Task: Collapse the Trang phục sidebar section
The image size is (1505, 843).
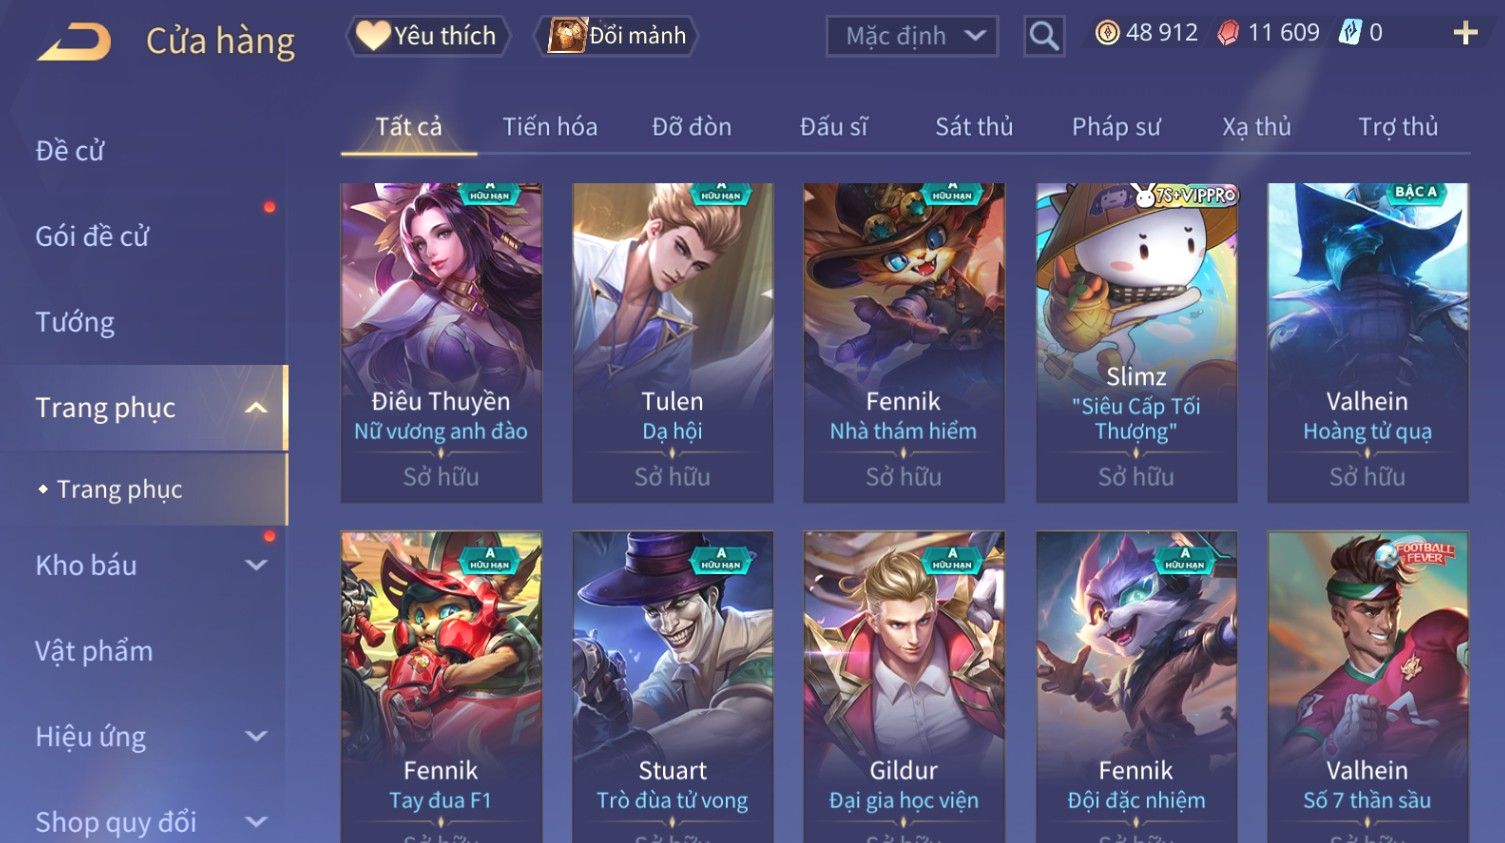Action: pyautogui.click(x=256, y=408)
